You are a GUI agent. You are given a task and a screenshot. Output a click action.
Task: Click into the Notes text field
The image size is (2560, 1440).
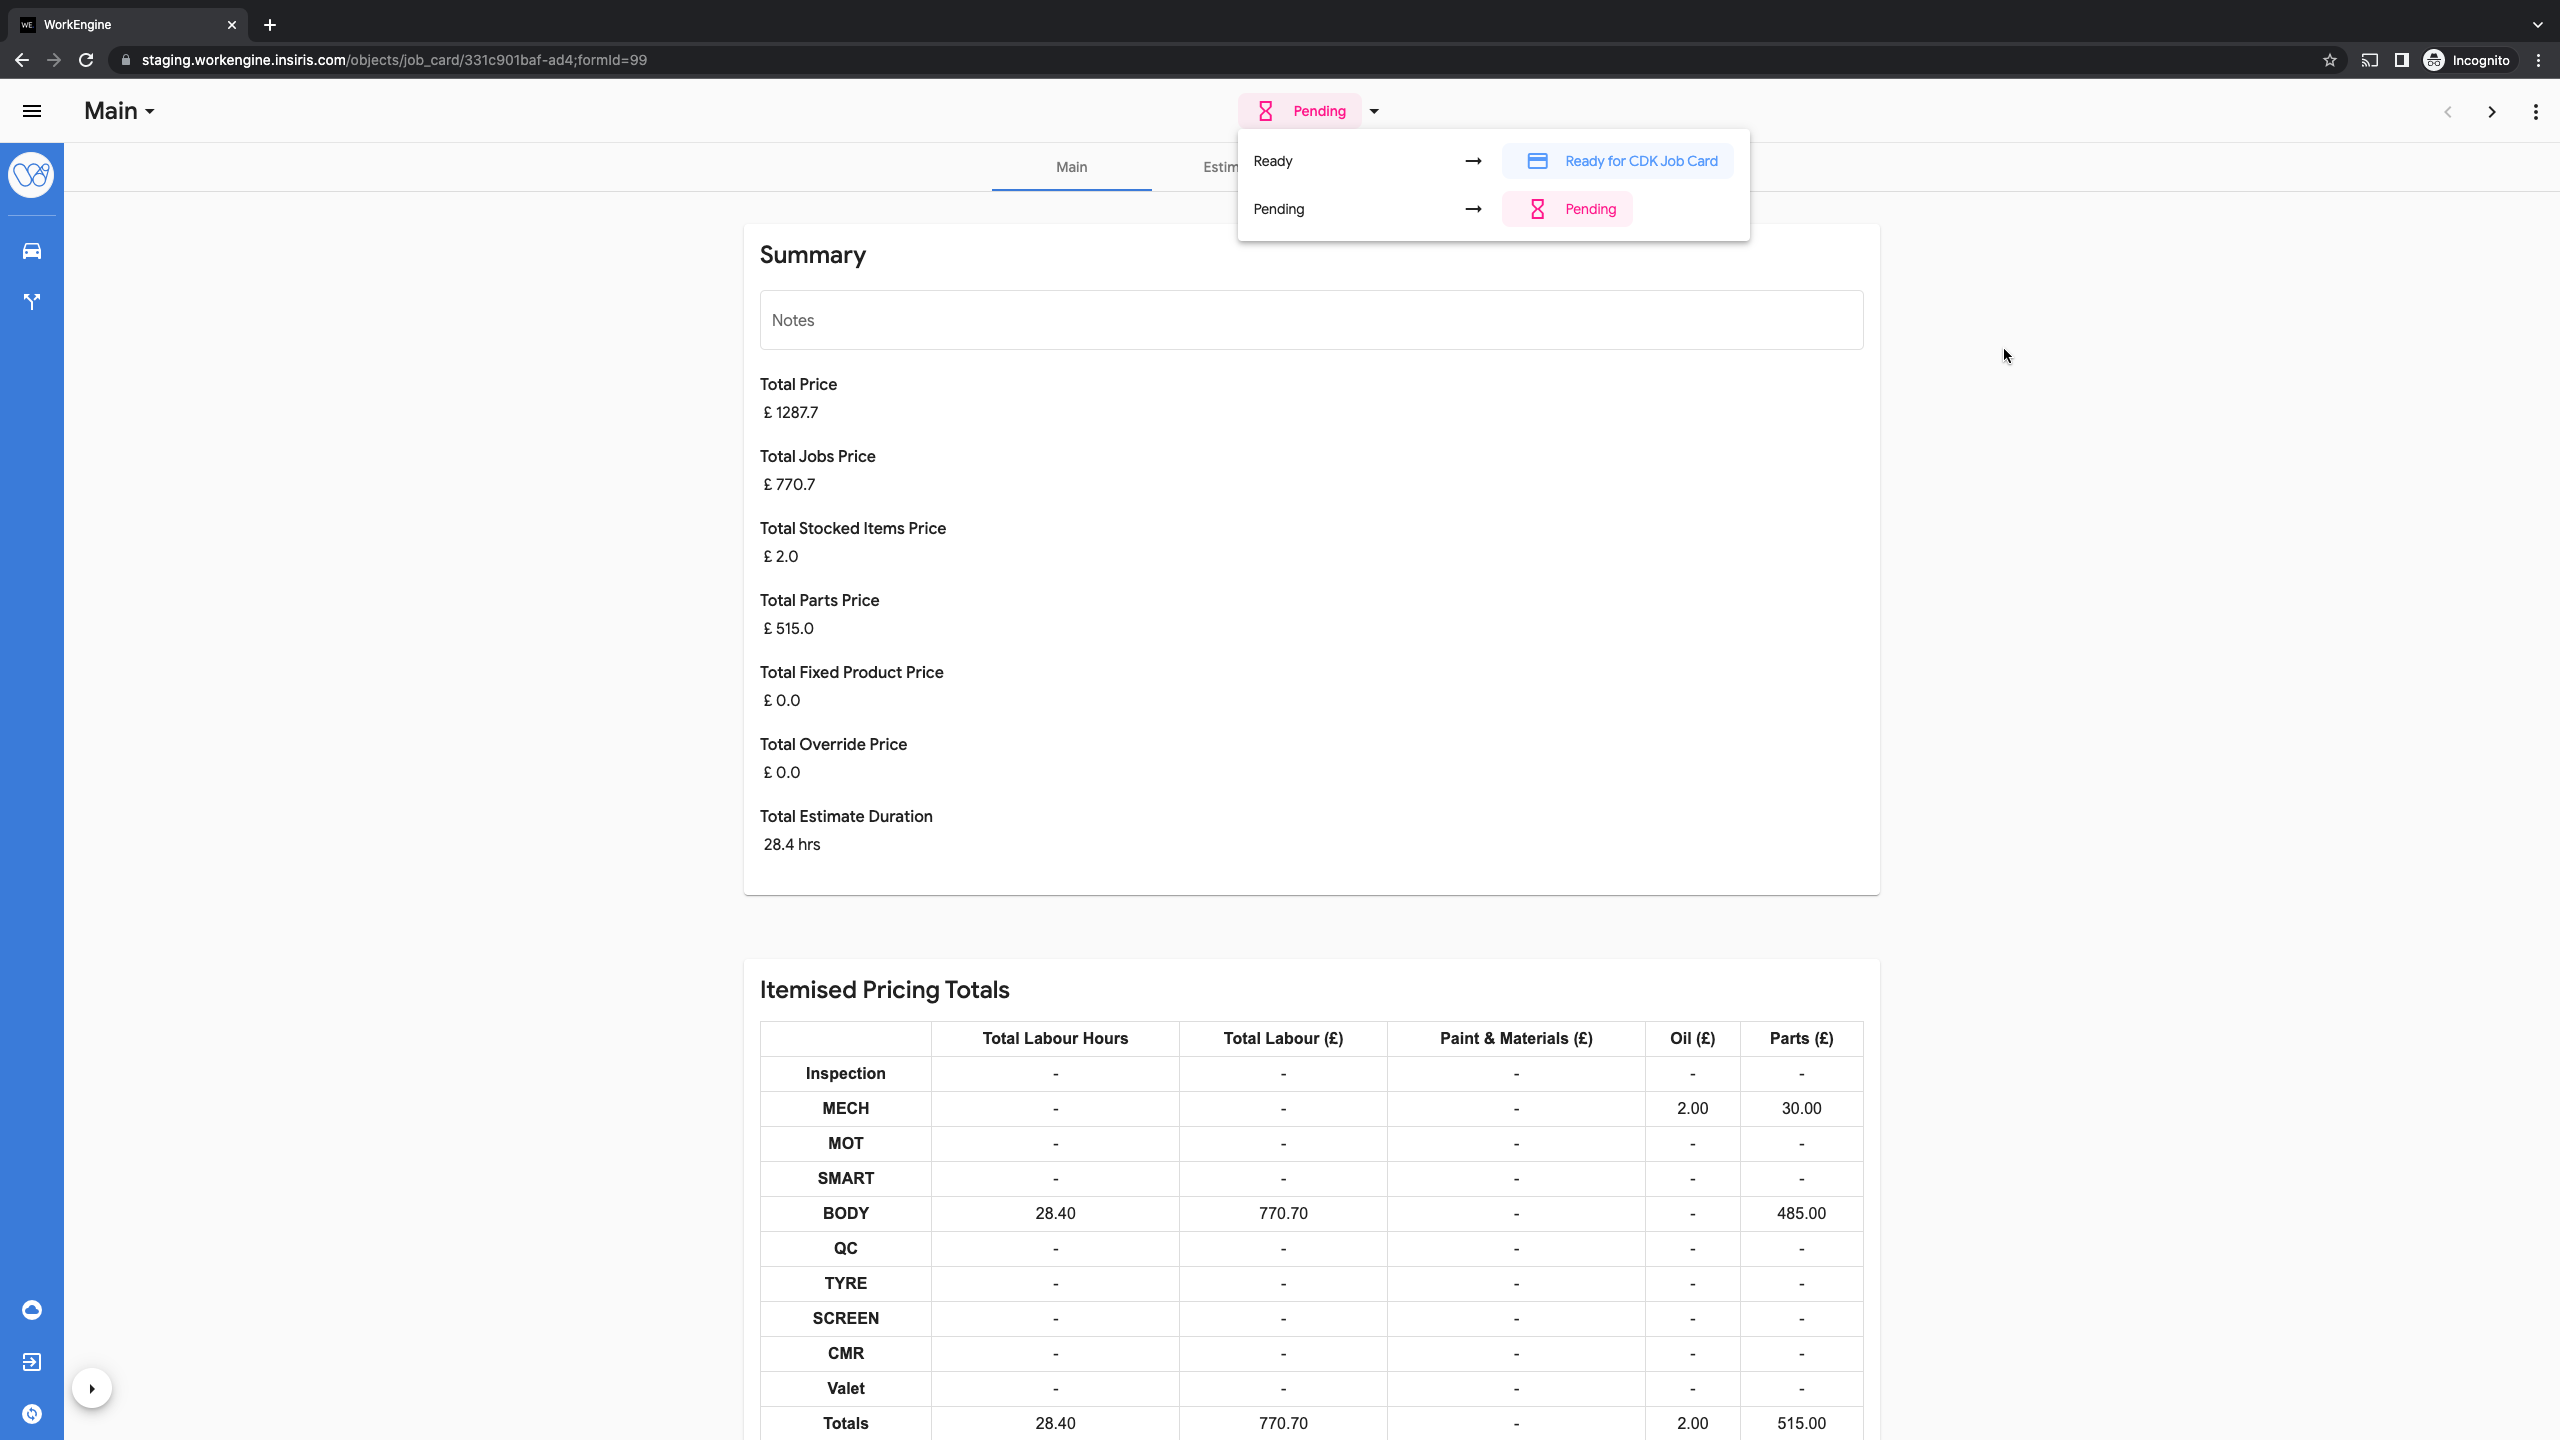pyautogui.click(x=1310, y=320)
